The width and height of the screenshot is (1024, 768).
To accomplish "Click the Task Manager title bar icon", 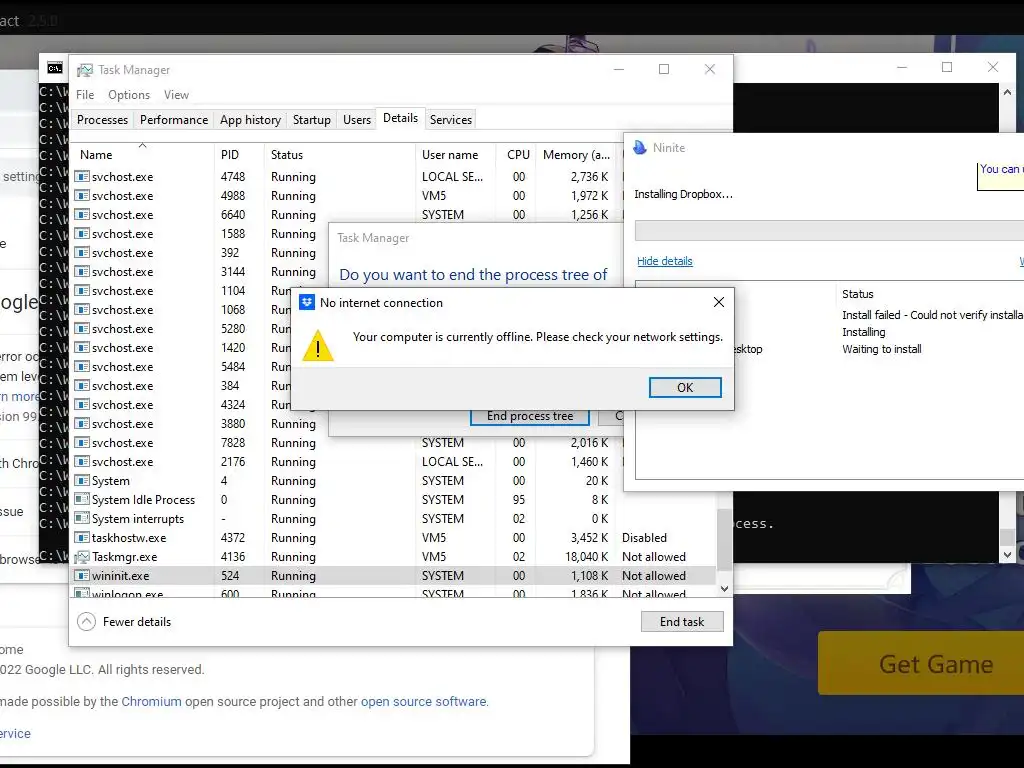I will pyautogui.click(x=84, y=70).
